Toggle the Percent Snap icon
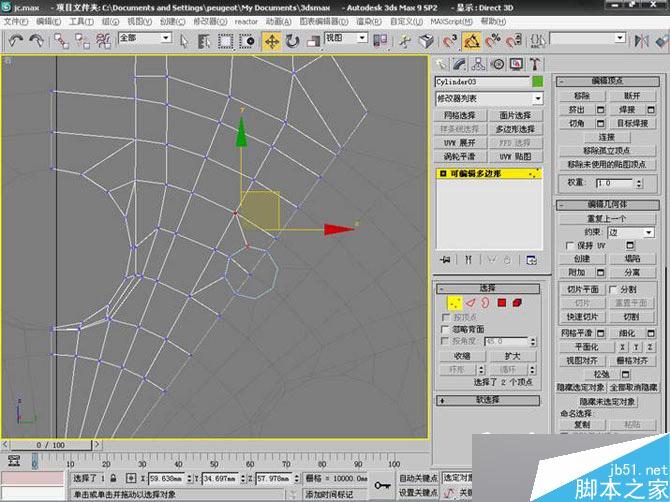Screen dimensions: 670x502 [x=493, y=41]
